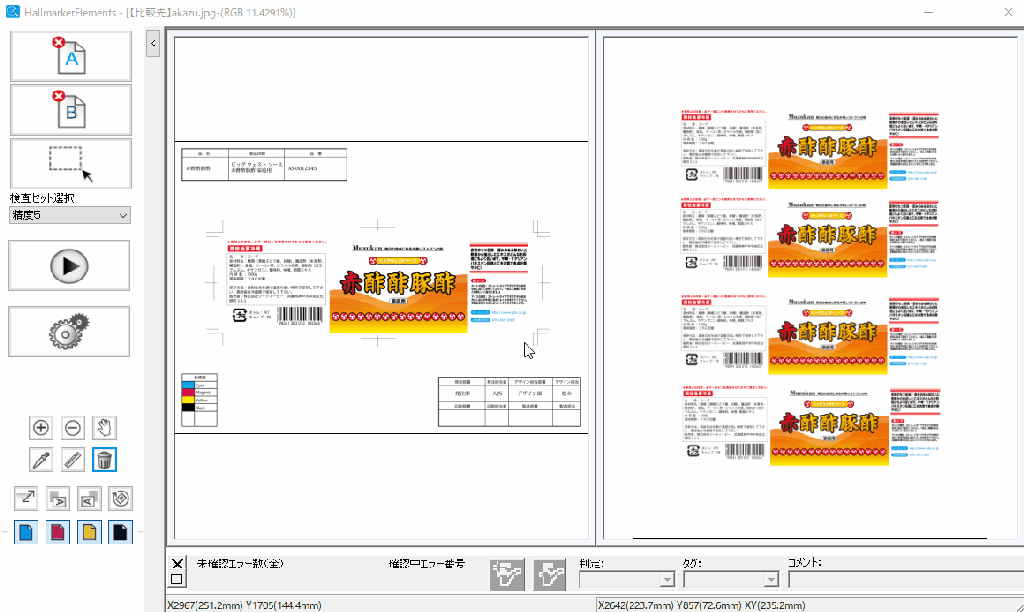
Task: Click the top label in right pane
Action: pyautogui.click(x=810, y=150)
